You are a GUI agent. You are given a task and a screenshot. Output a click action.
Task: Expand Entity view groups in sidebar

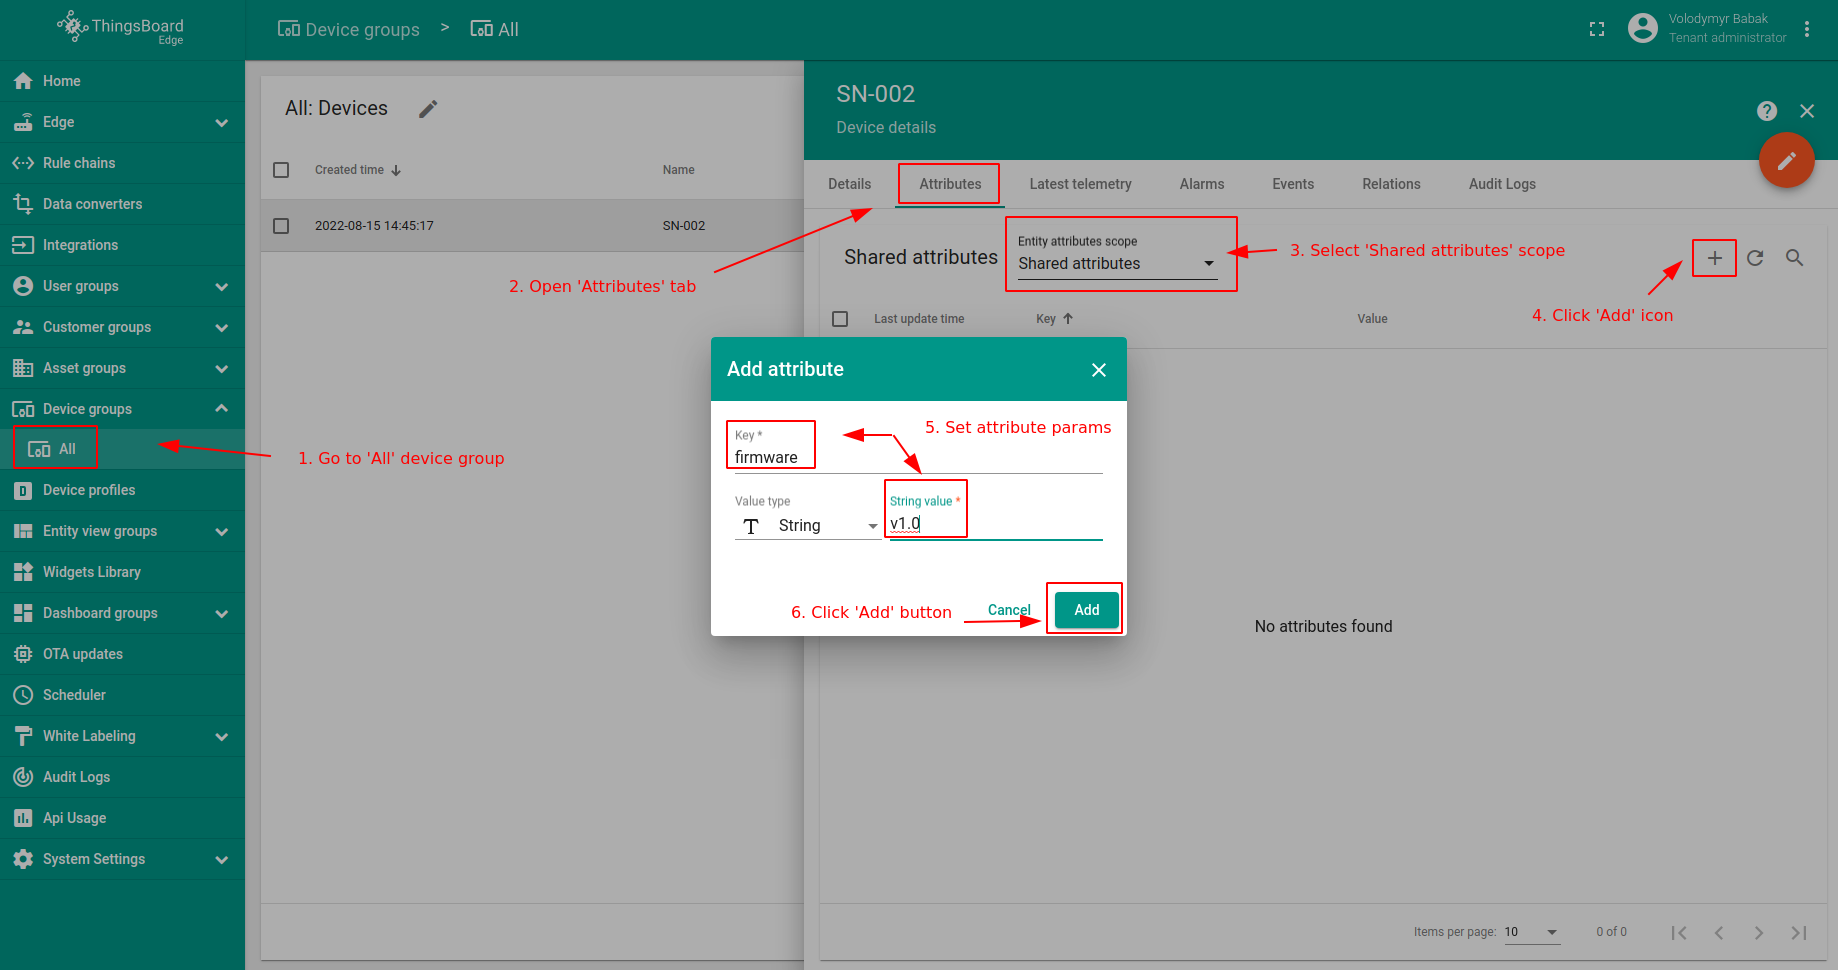(x=221, y=531)
